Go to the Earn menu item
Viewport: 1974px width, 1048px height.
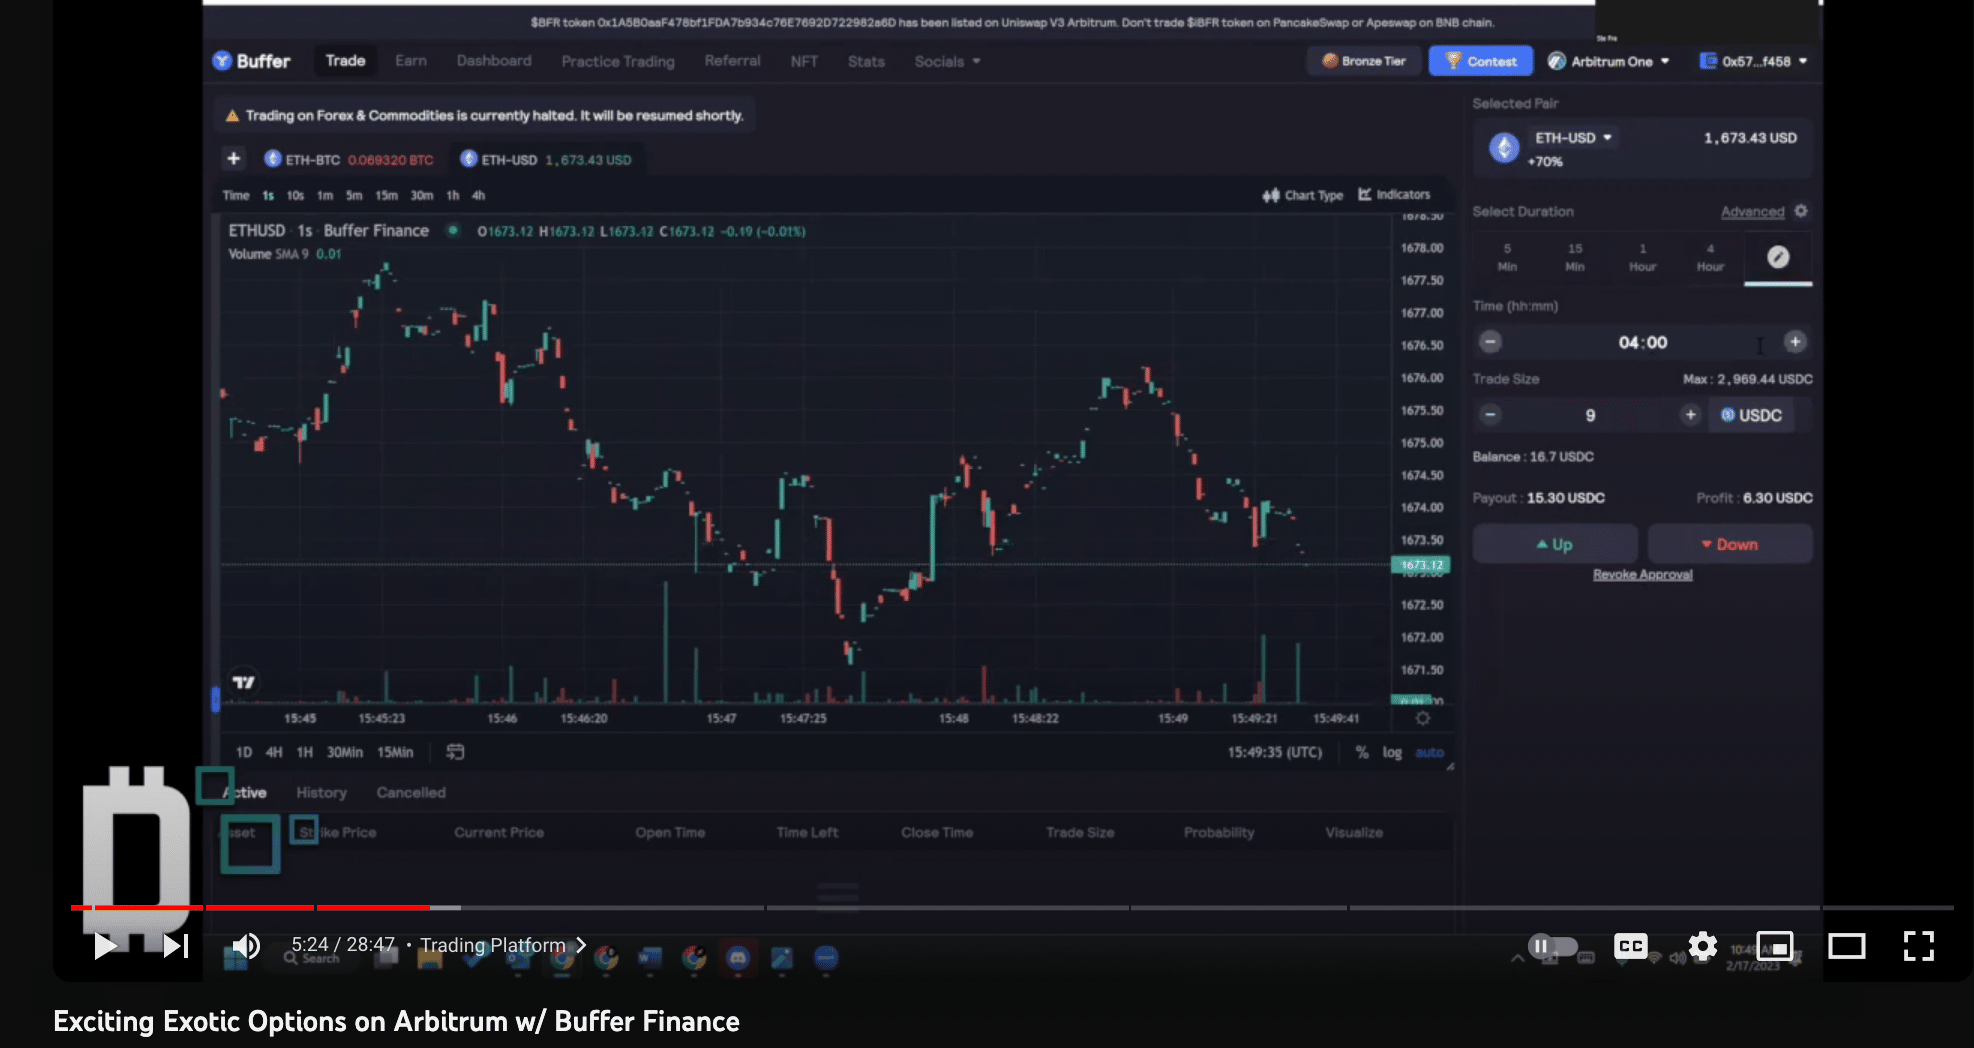[x=410, y=61]
